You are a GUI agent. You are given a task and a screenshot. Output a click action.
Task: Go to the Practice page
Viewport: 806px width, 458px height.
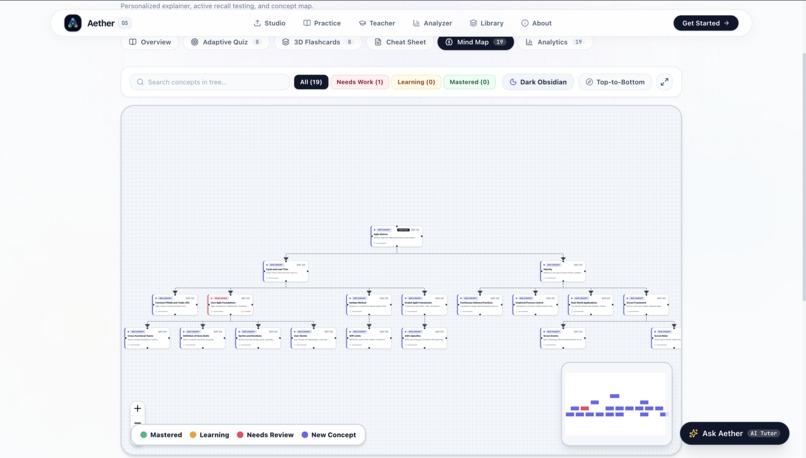[x=322, y=23]
